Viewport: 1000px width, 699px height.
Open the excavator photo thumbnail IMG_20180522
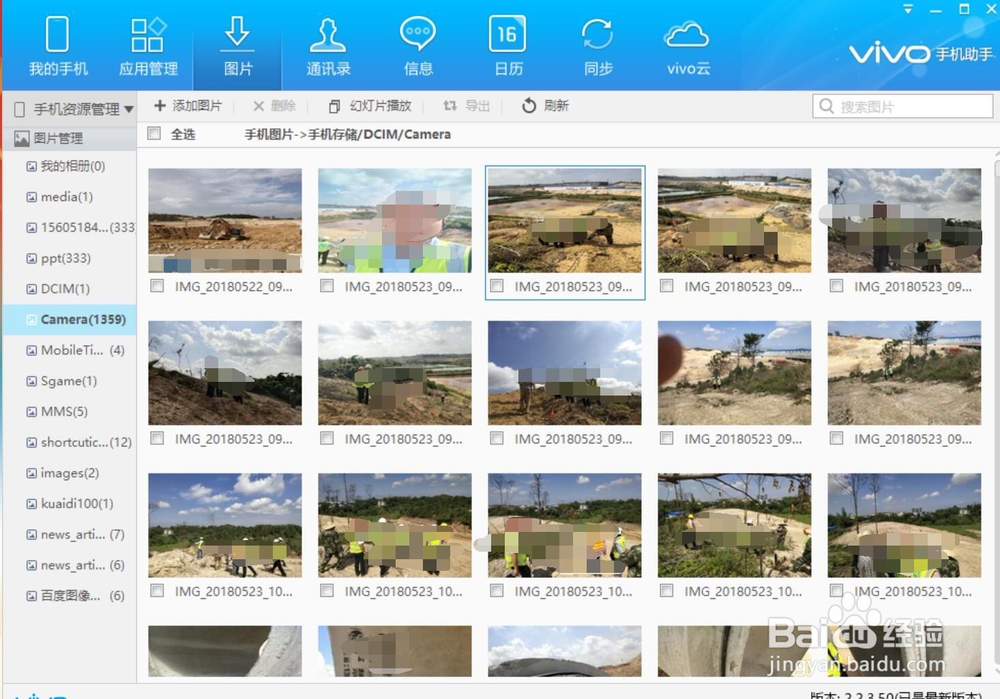coord(225,220)
